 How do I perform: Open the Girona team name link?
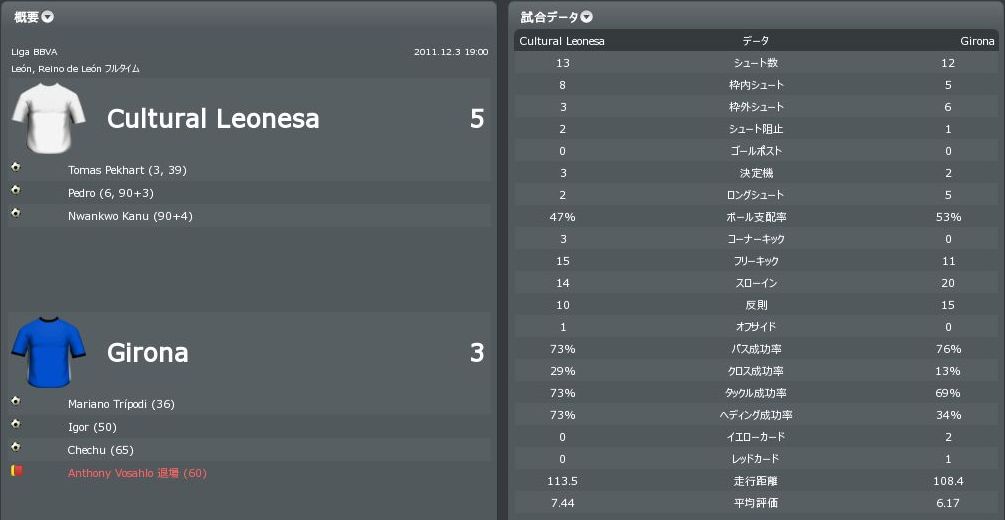tap(148, 353)
